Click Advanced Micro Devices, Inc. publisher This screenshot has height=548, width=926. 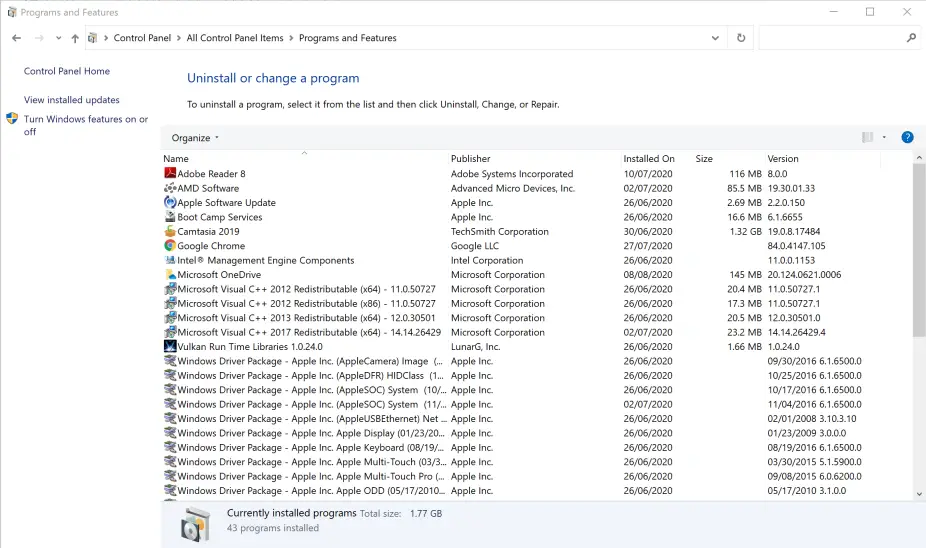coord(513,188)
